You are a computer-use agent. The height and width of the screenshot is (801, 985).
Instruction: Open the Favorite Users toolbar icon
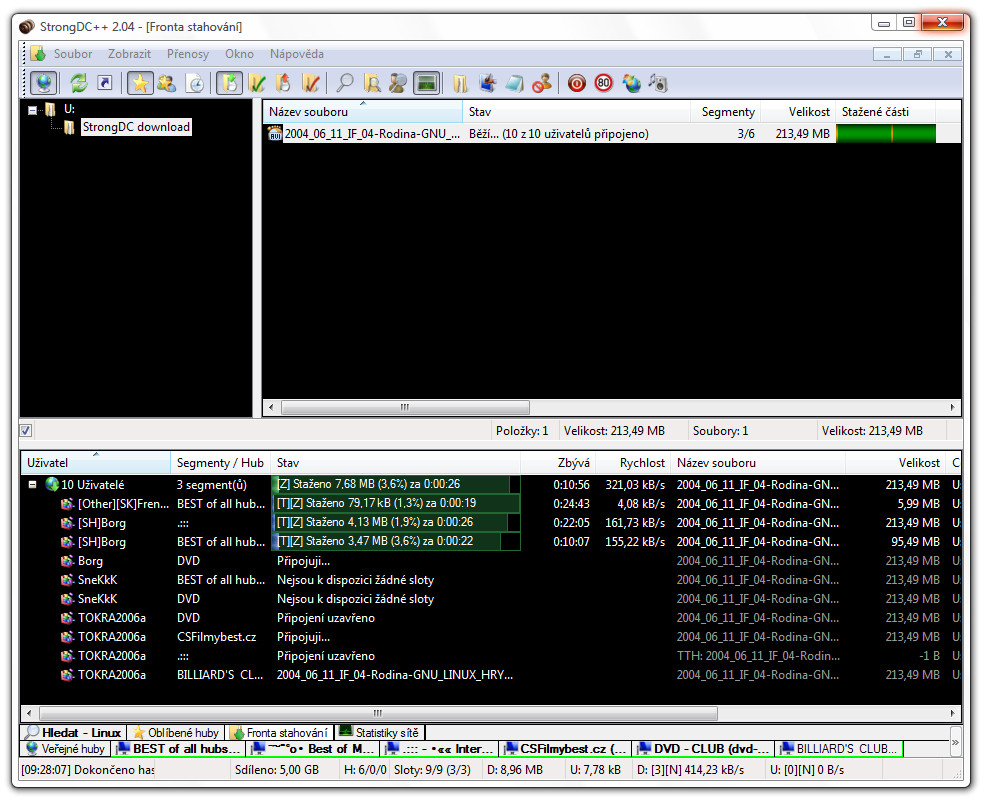(x=166, y=83)
